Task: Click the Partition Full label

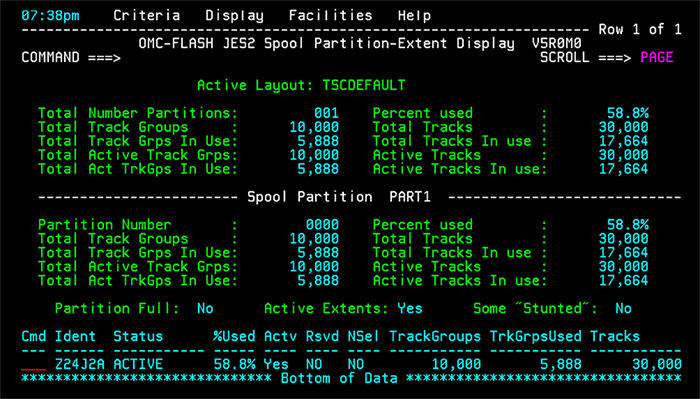Action: coord(117,309)
